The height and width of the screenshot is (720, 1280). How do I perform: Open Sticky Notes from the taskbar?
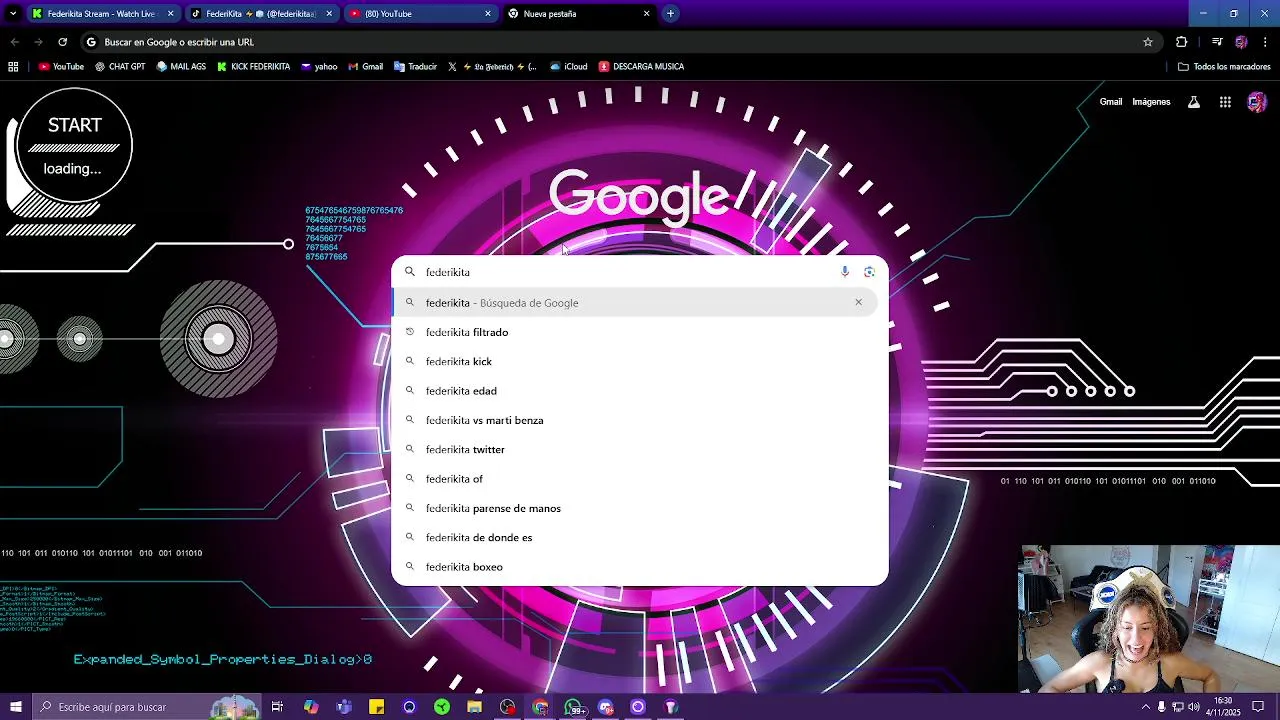(x=377, y=707)
